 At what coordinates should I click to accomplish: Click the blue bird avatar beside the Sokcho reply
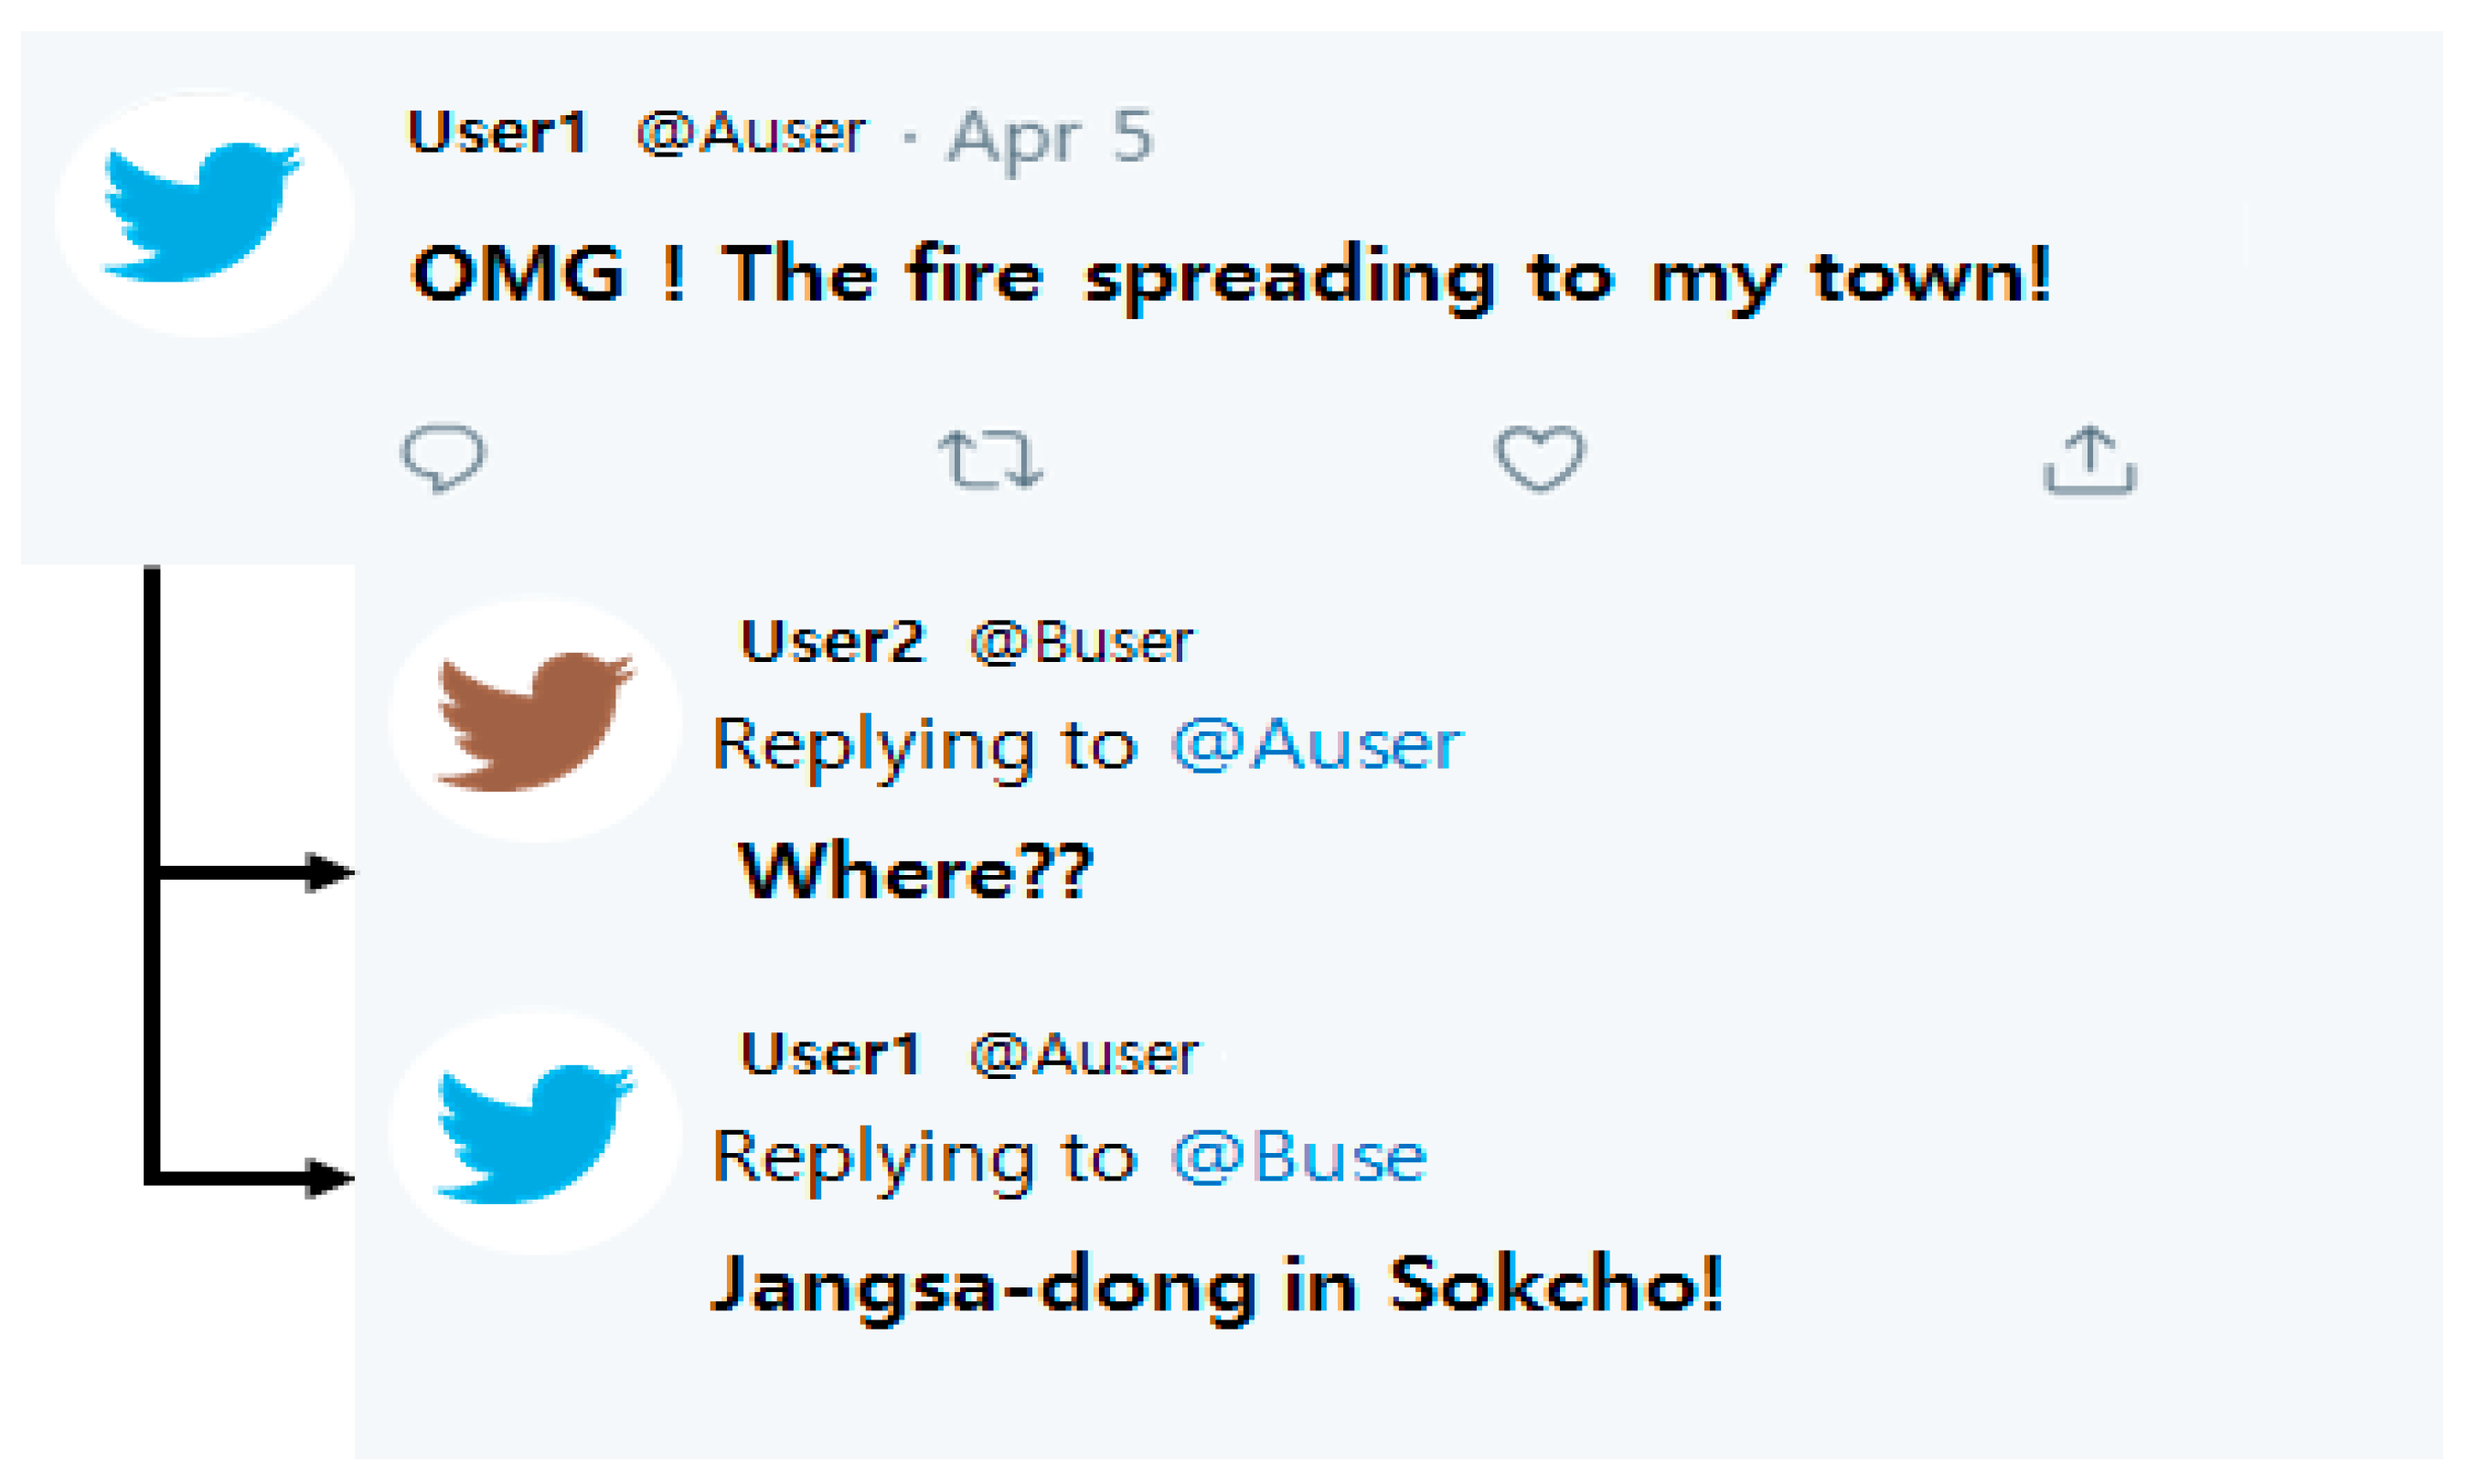click(x=535, y=1131)
